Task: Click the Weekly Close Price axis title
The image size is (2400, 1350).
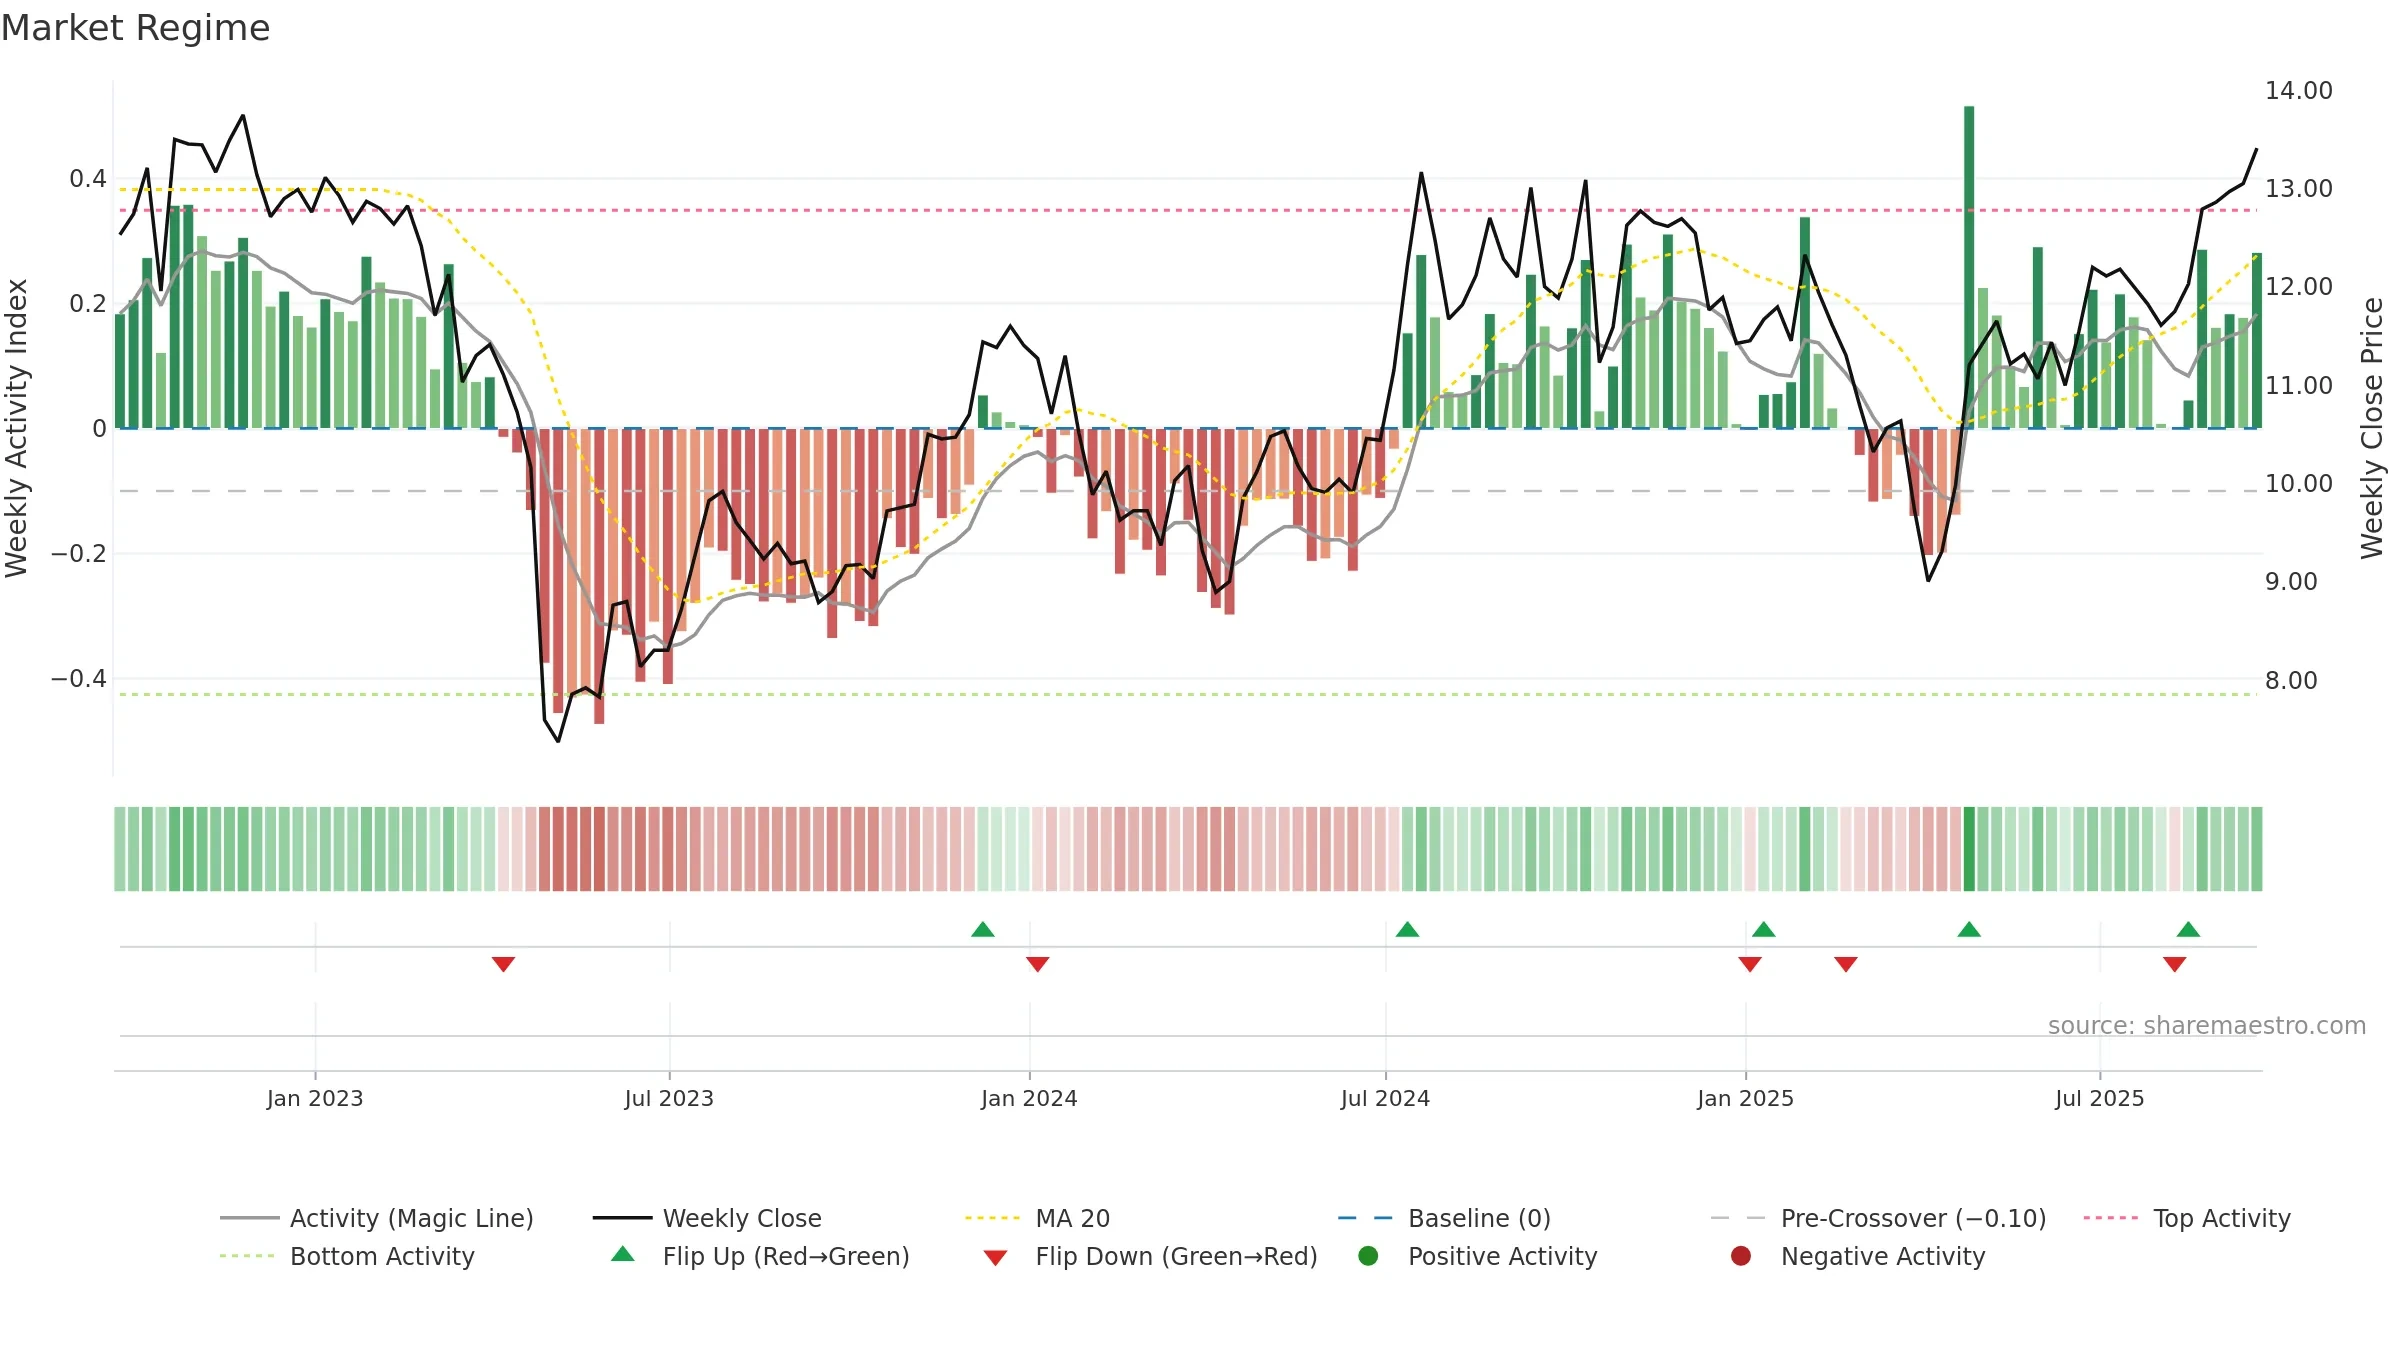Action: pyautogui.click(x=2372, y=428)
